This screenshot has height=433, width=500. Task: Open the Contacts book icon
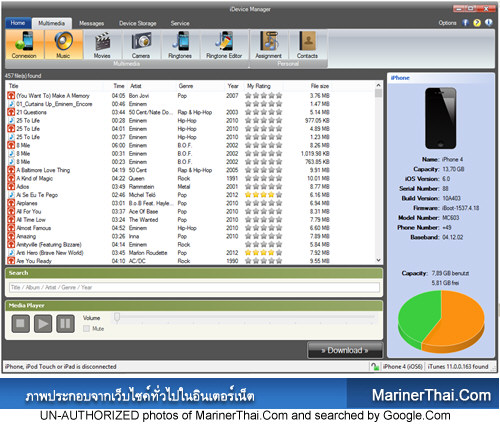pyautogui.click(x=307, y=44)
